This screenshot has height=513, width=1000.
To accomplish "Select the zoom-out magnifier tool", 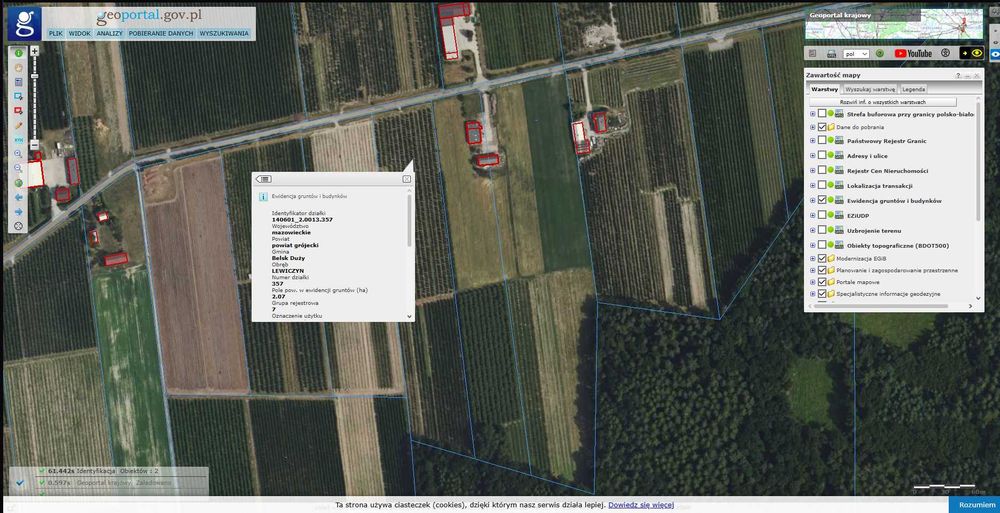I will [x=18, y=168].
